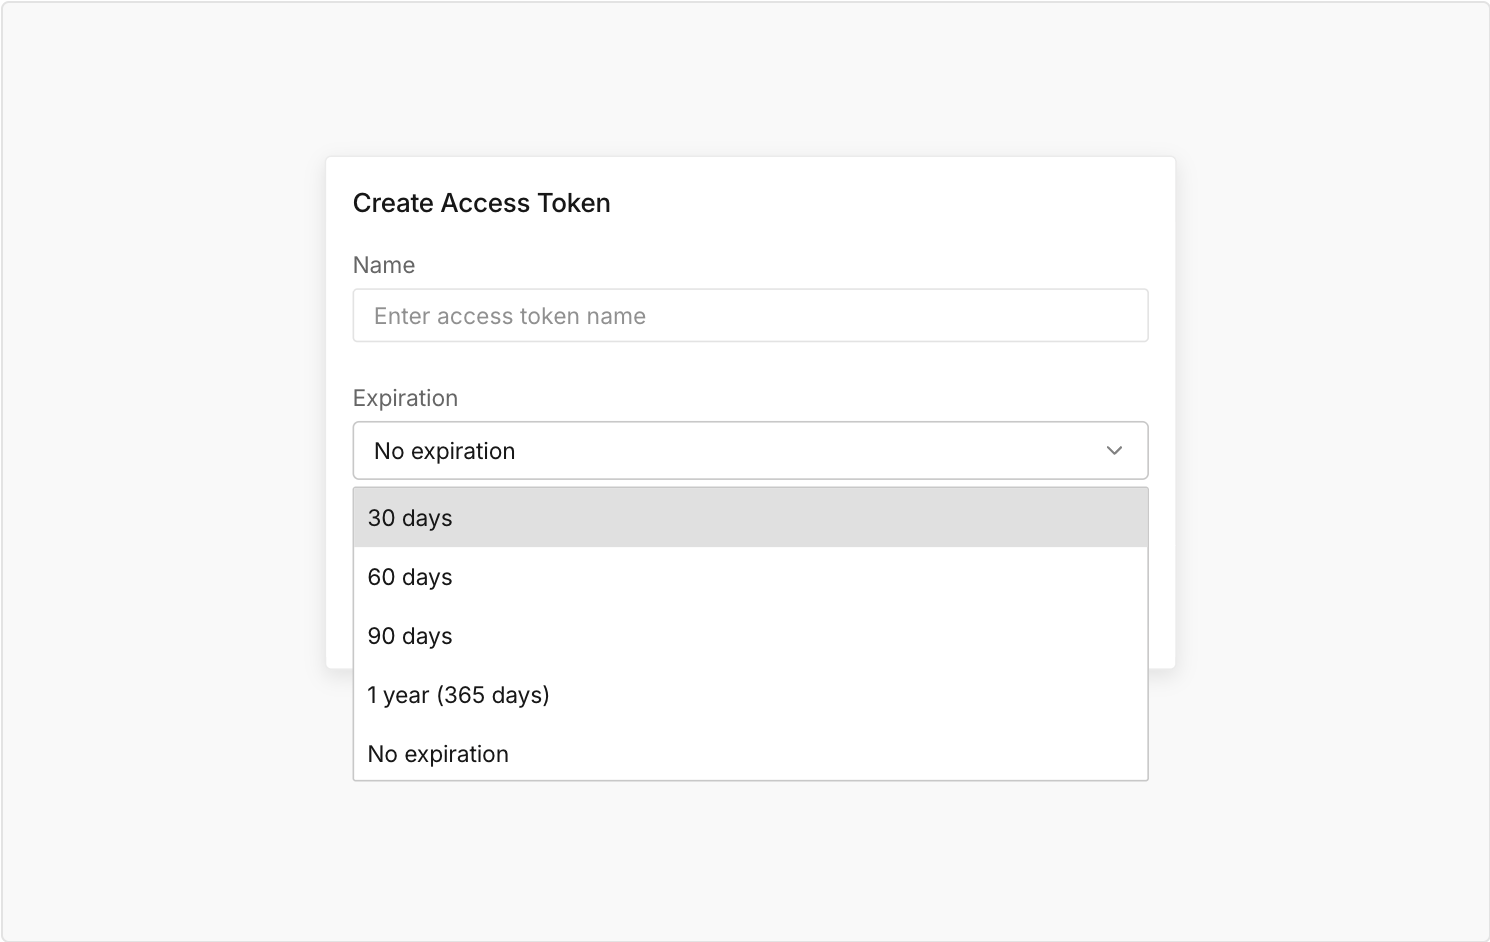Click the chevron arrow in Expiration field
Image resolution: width=1490 pixels, height=942 pixels.
pyautogui.click(x=1114, y=451)
